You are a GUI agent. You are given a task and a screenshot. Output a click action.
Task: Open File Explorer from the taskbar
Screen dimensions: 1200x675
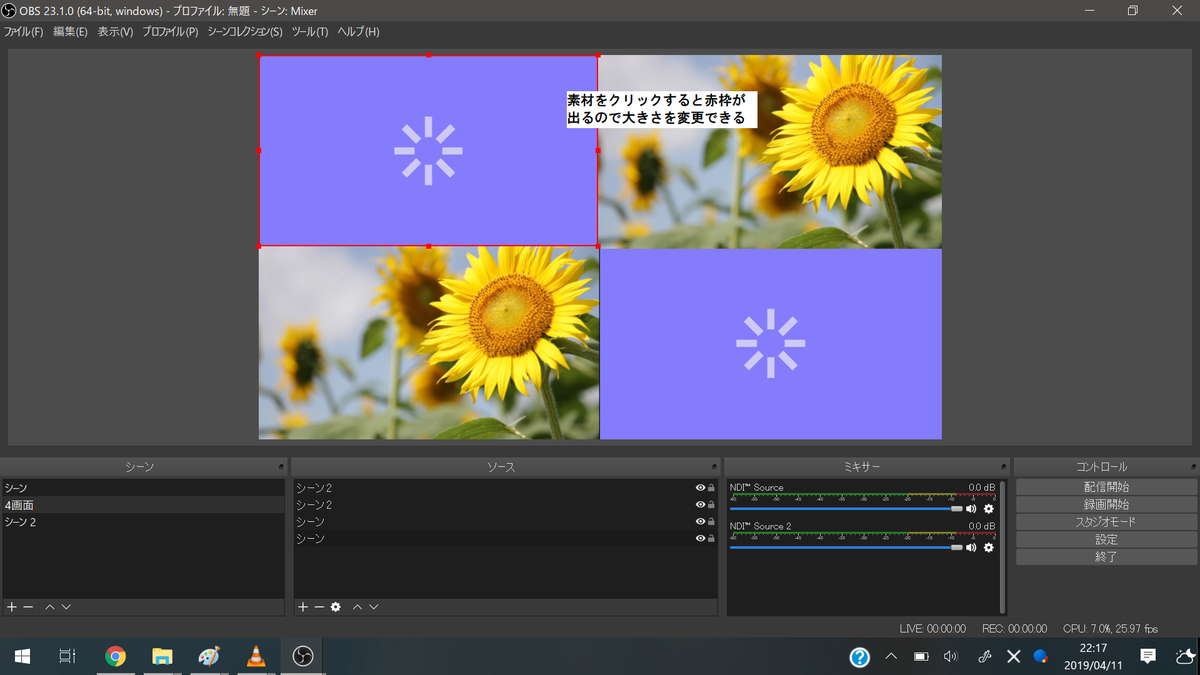[x=162, y=656]
